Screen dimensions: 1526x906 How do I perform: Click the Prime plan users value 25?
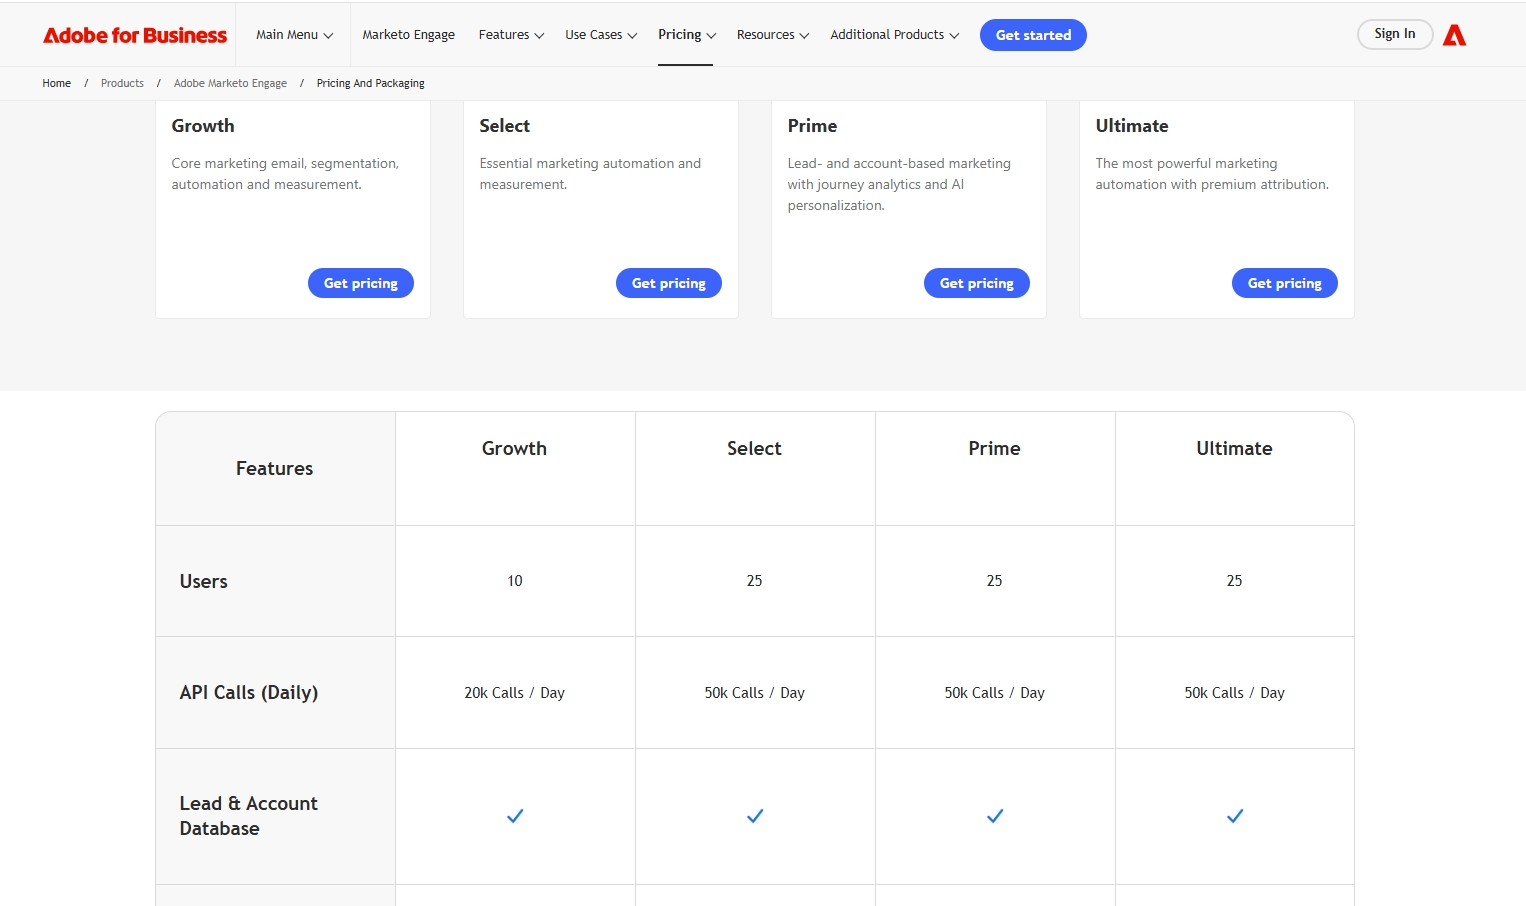tap(995, 581)
